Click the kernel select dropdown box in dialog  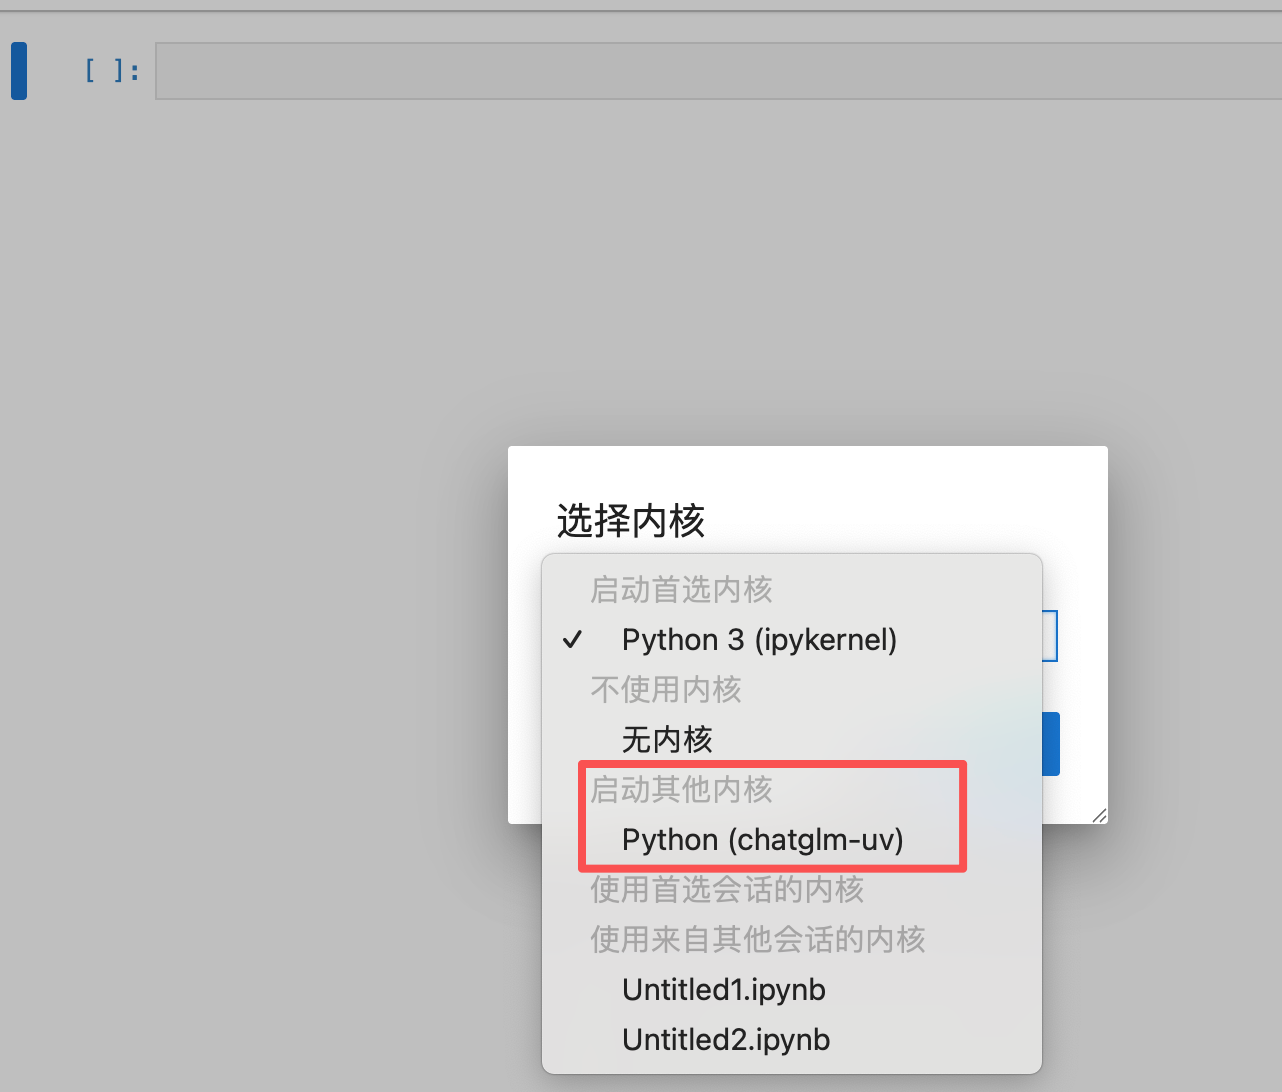pyautogui.click(x=1049, y=636)
